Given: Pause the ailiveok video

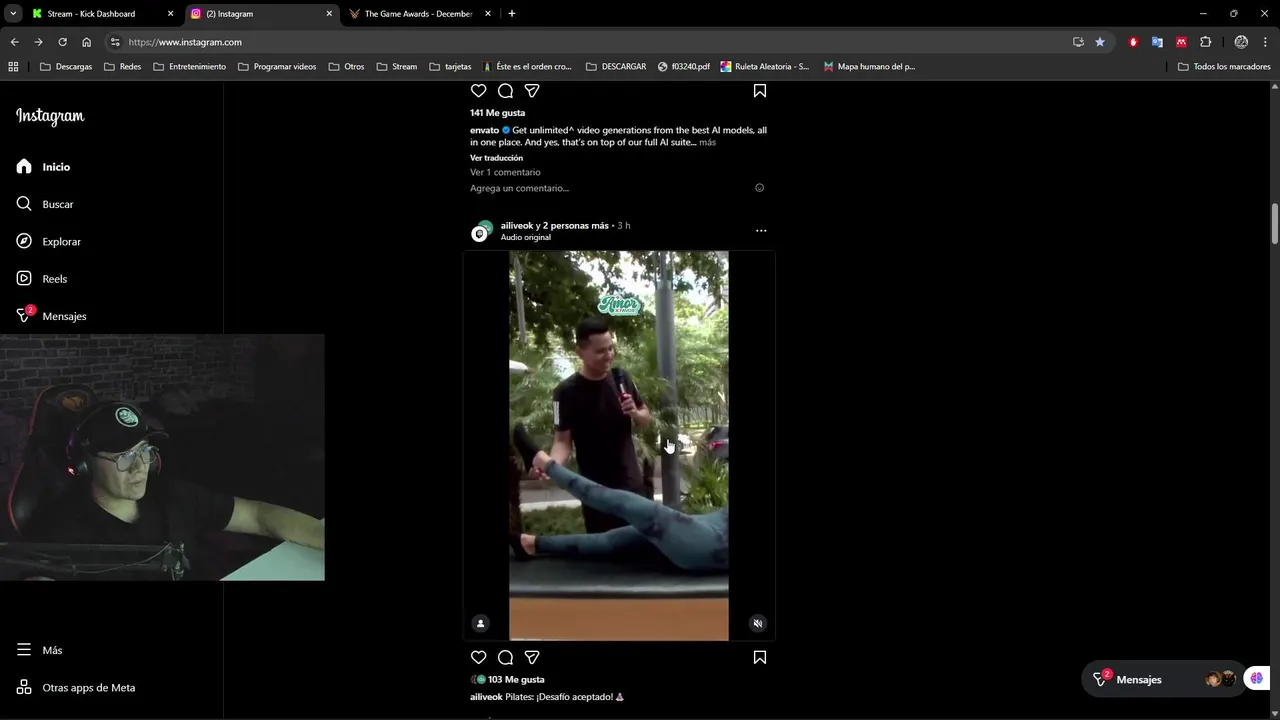Looking at the screenshot, I should point(619,446).
